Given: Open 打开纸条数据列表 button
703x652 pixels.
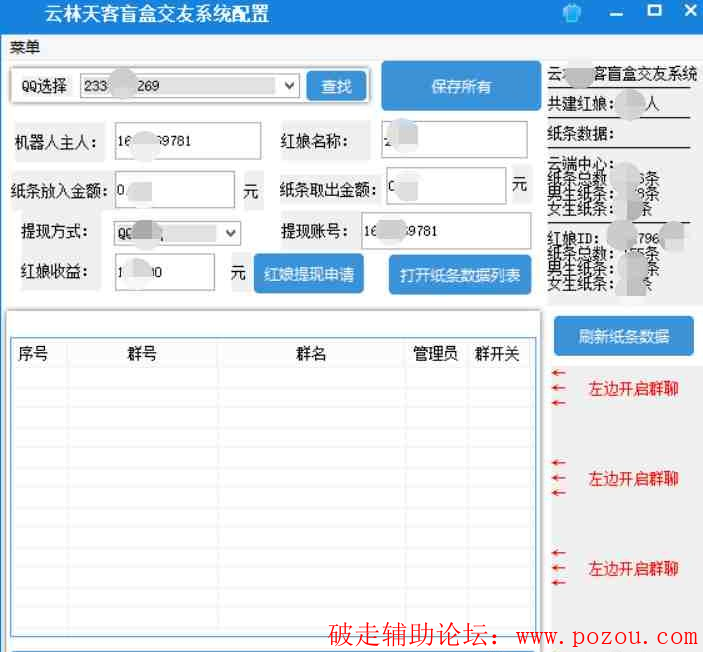Looking at the screenshot, I should pyautogui.click(x=460, y=275).
